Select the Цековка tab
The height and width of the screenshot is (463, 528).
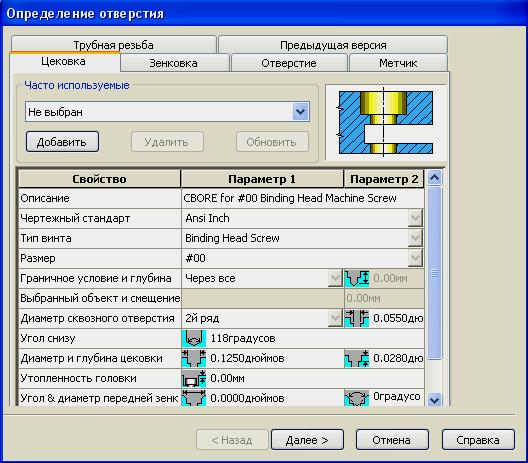[x=64, y=62]
